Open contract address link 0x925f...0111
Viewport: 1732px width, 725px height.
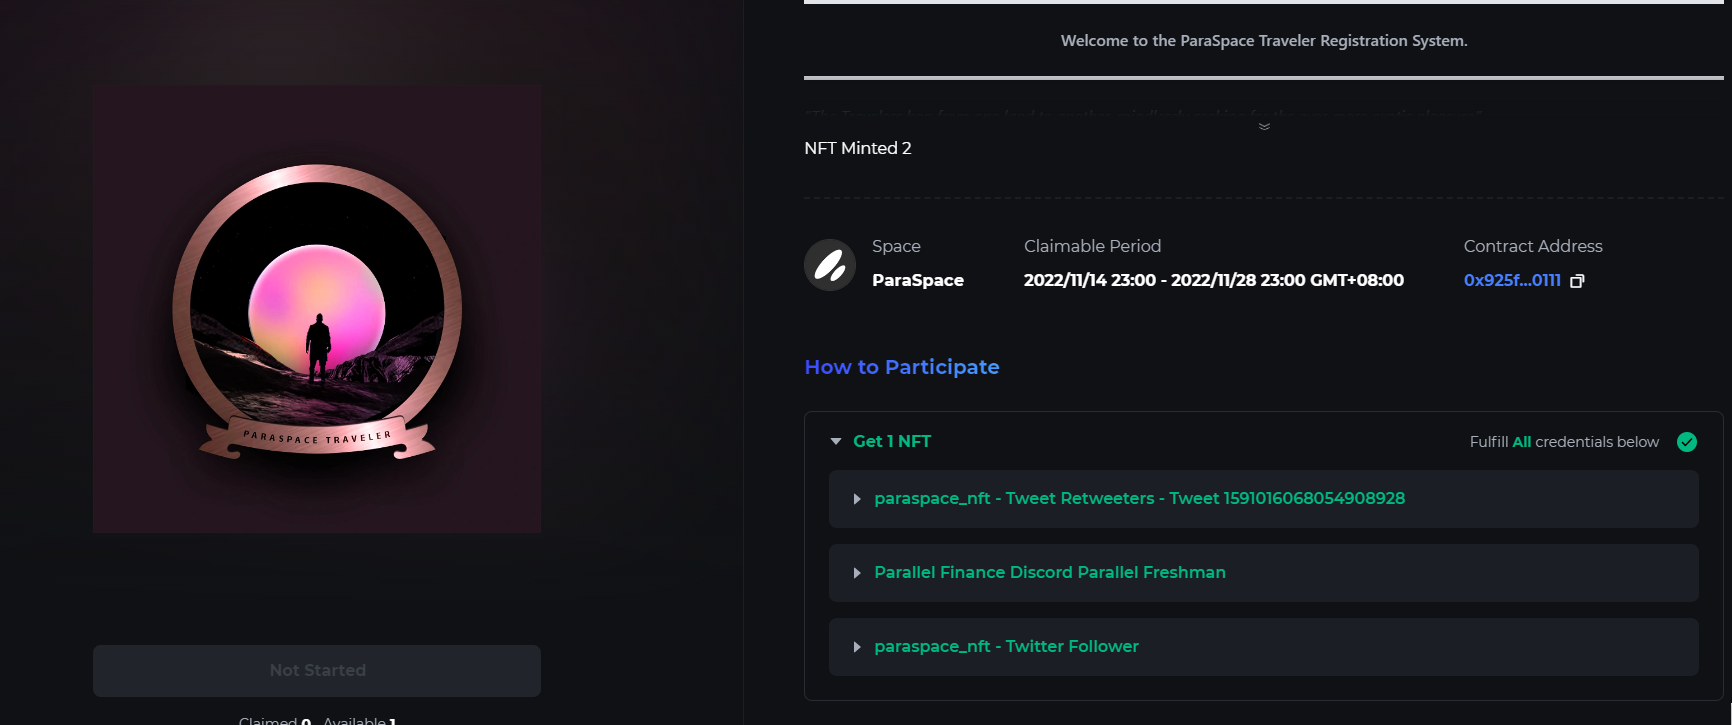tap(1512, 281)
